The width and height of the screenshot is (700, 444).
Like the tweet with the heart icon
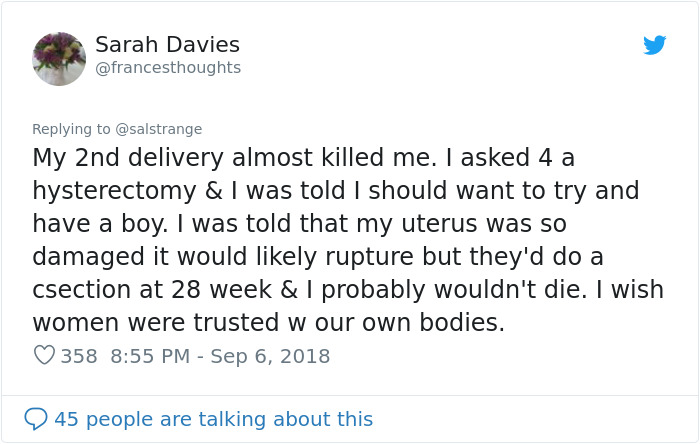pos(44,356)
